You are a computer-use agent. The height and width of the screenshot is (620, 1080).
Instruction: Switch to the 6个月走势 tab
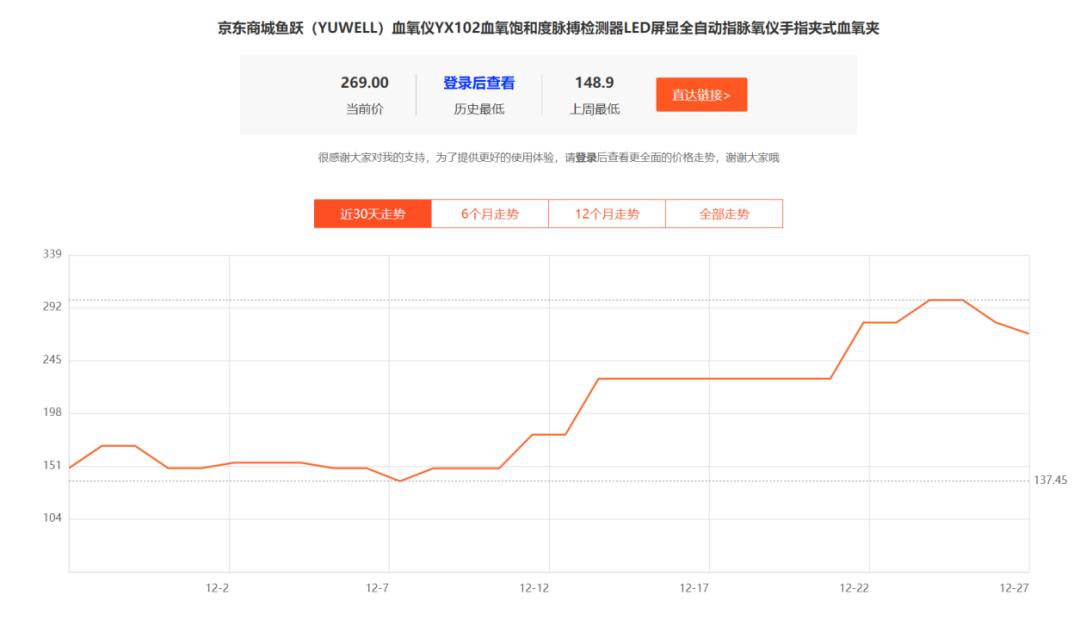pos(489,213)
